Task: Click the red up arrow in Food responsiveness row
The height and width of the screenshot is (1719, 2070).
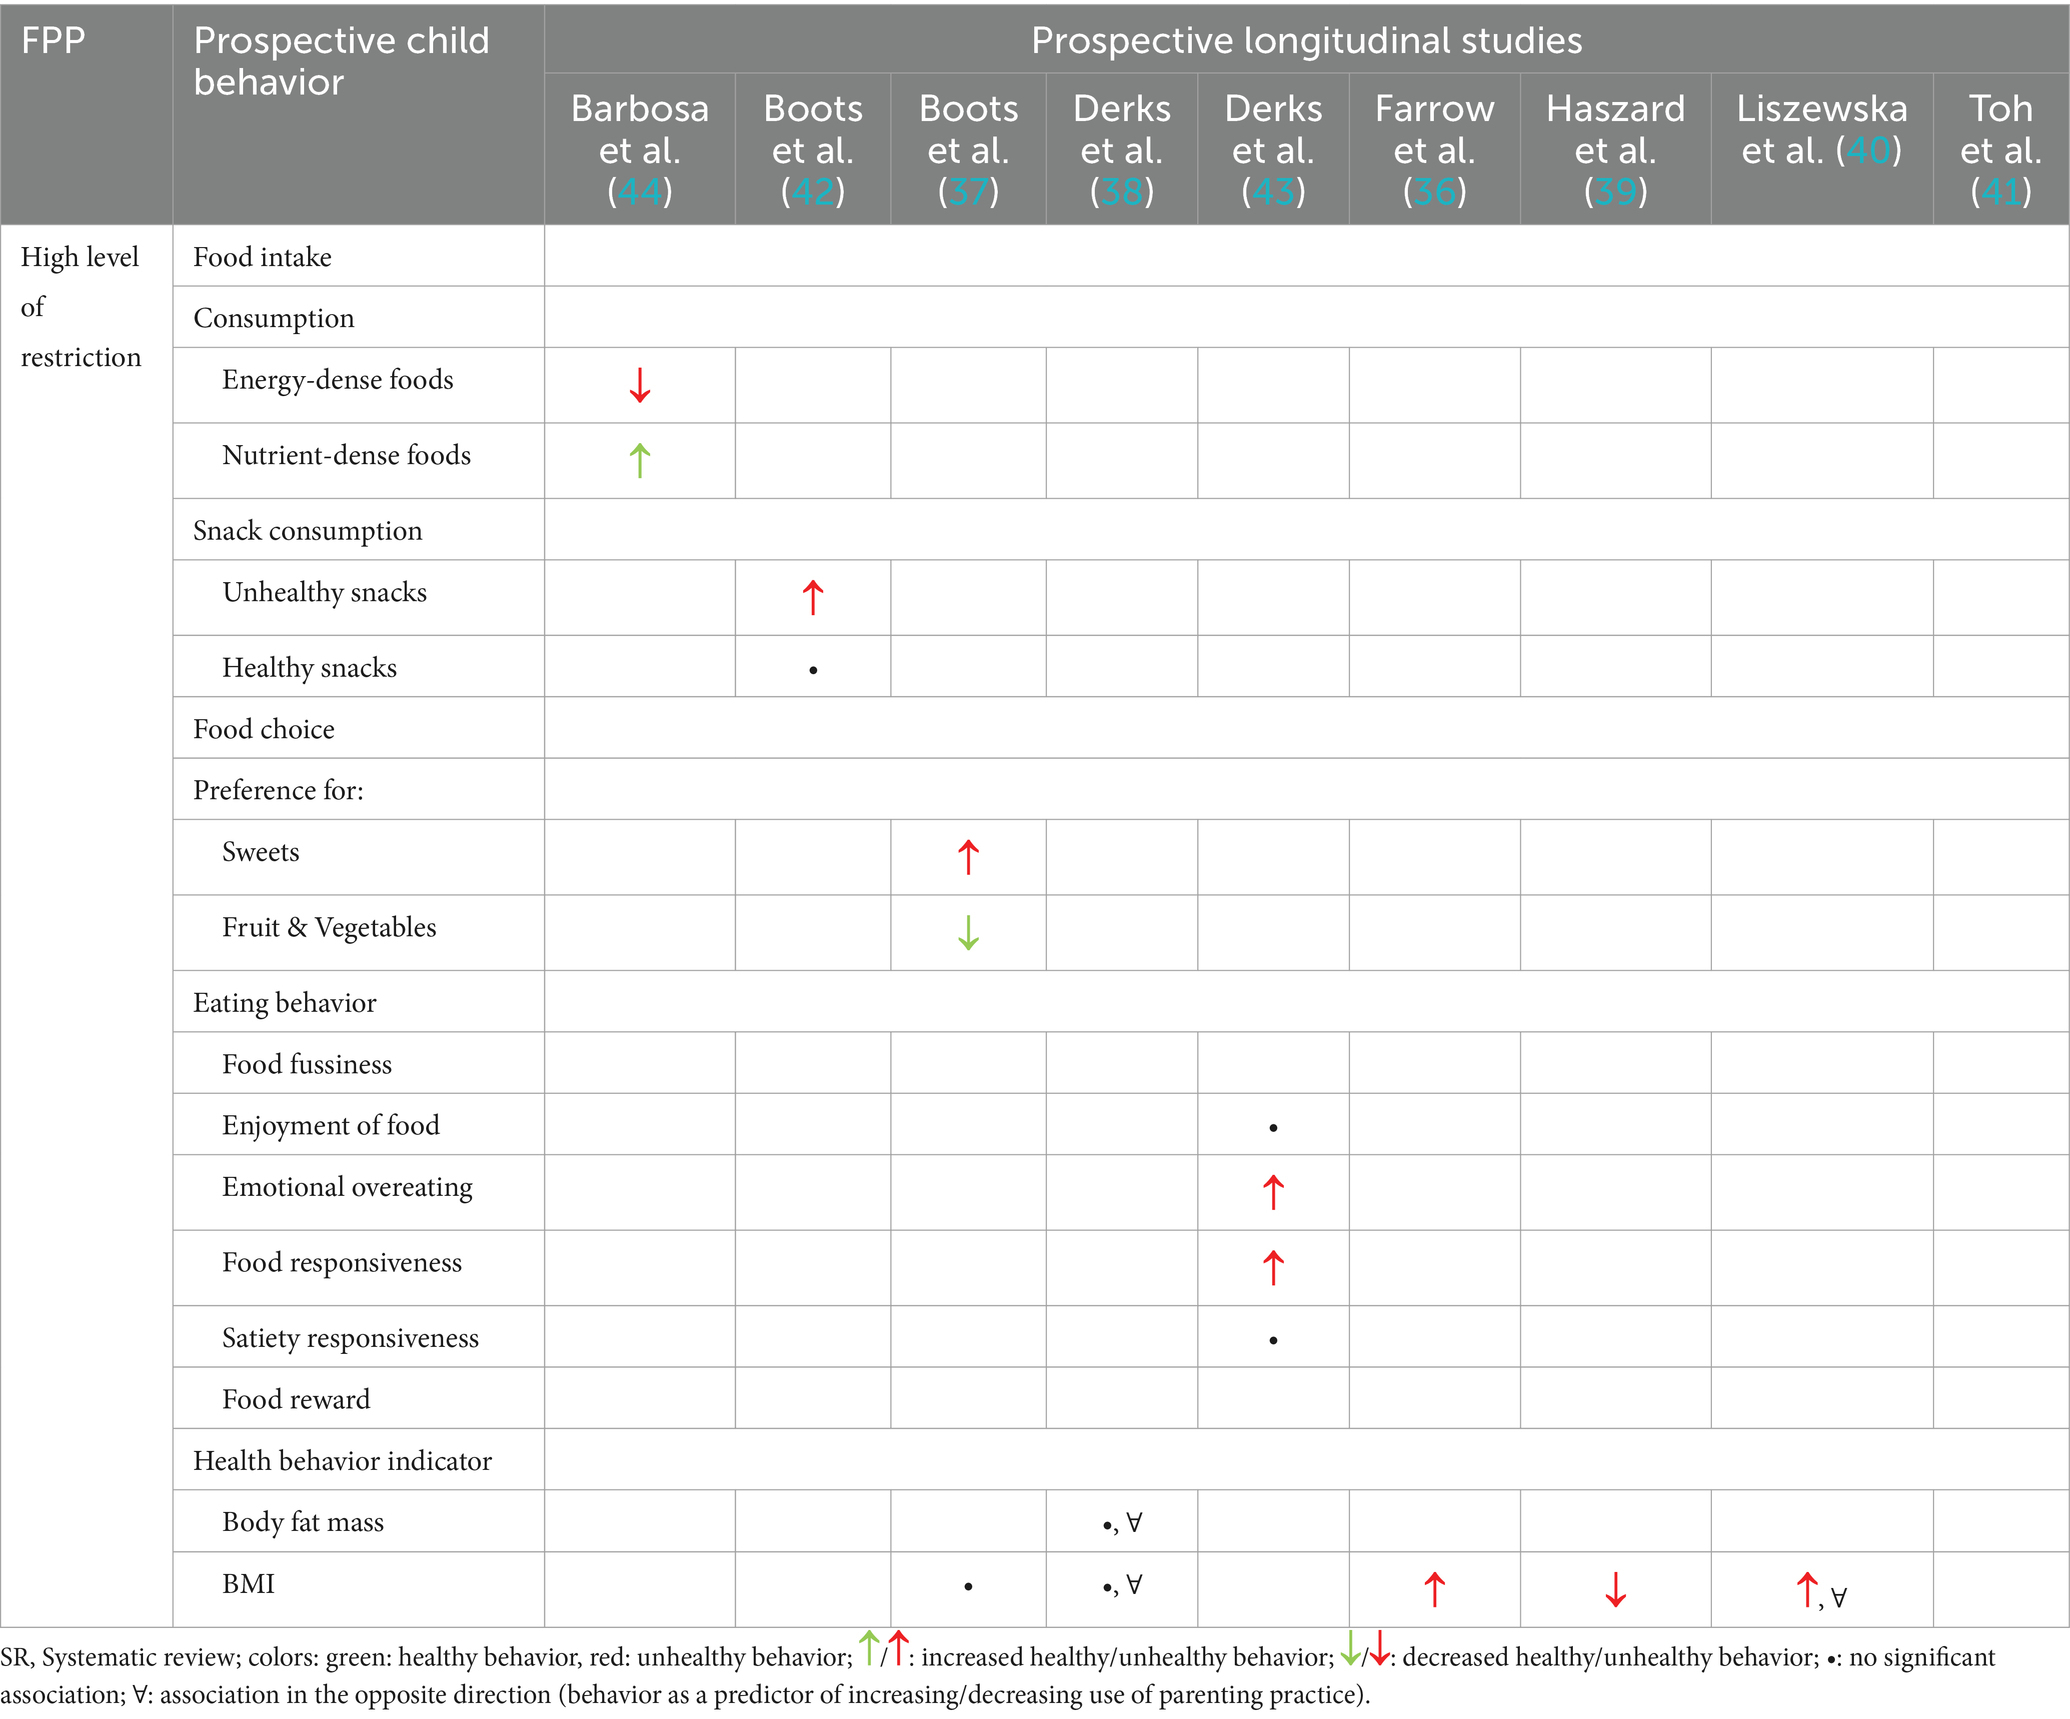Action: coord(1273,1267)
